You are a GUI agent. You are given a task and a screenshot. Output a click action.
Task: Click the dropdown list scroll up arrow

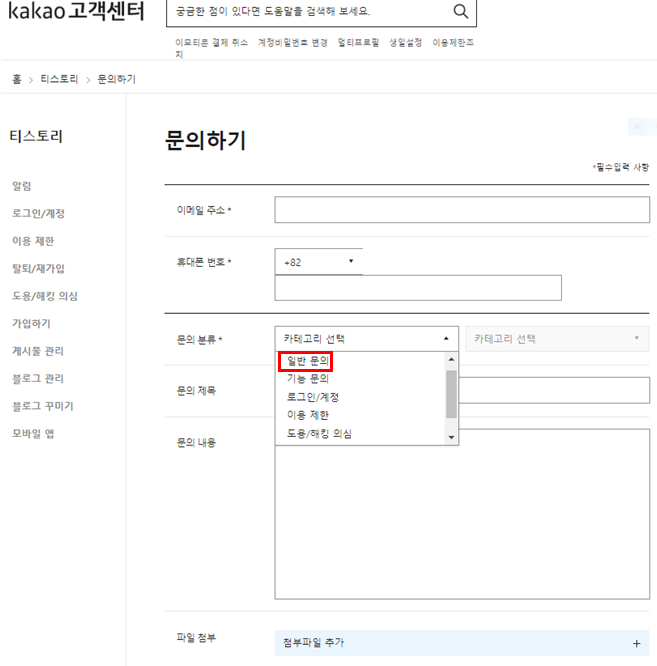click(451, 359)
